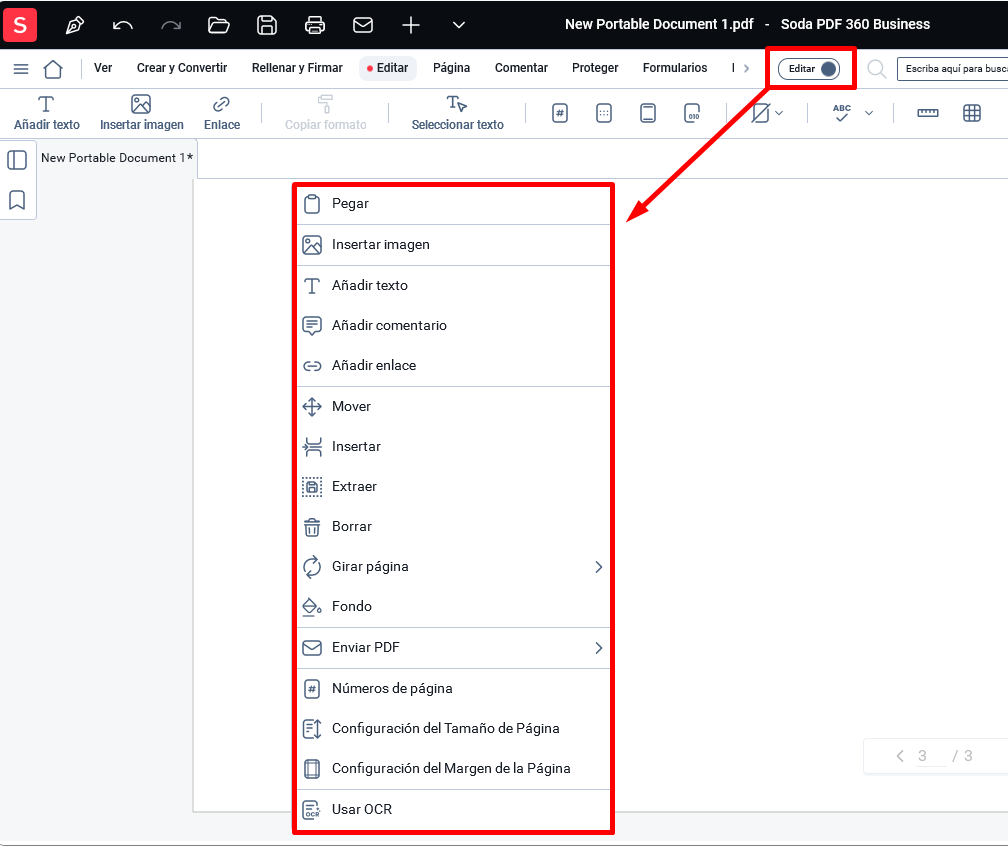Select the pen signing tool icon
Viewport: 1008px width, 846px height.
coord(75,25)
